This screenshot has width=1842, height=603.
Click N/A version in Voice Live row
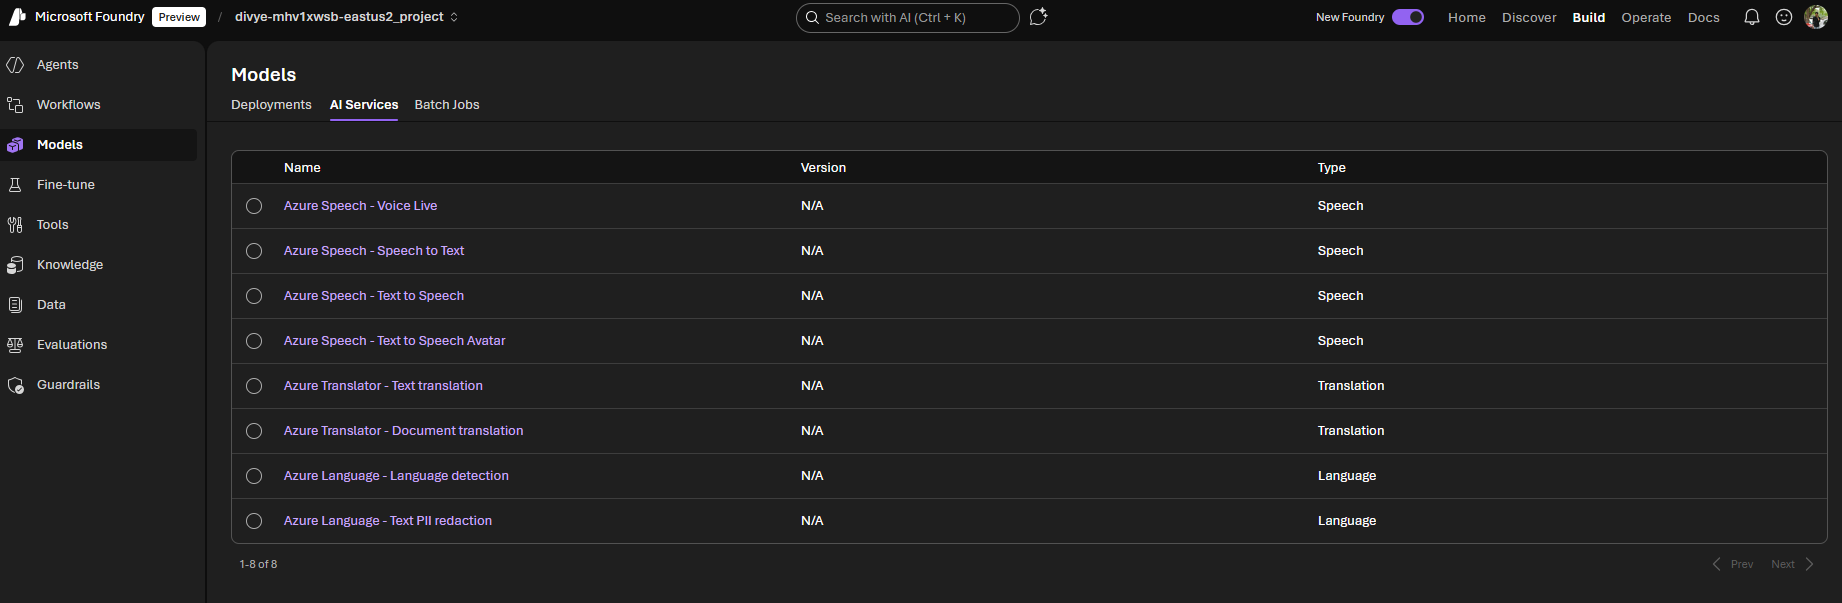click(x=812, y=206)
